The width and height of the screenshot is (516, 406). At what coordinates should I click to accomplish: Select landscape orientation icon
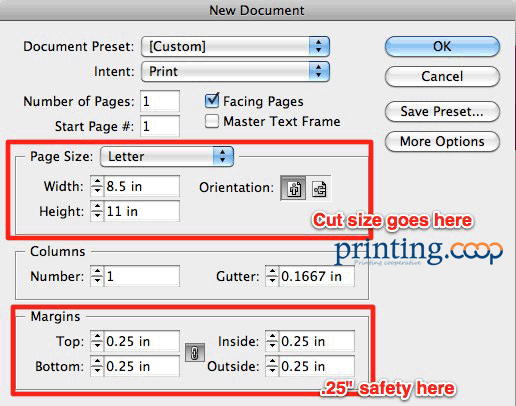pos(319,189)
